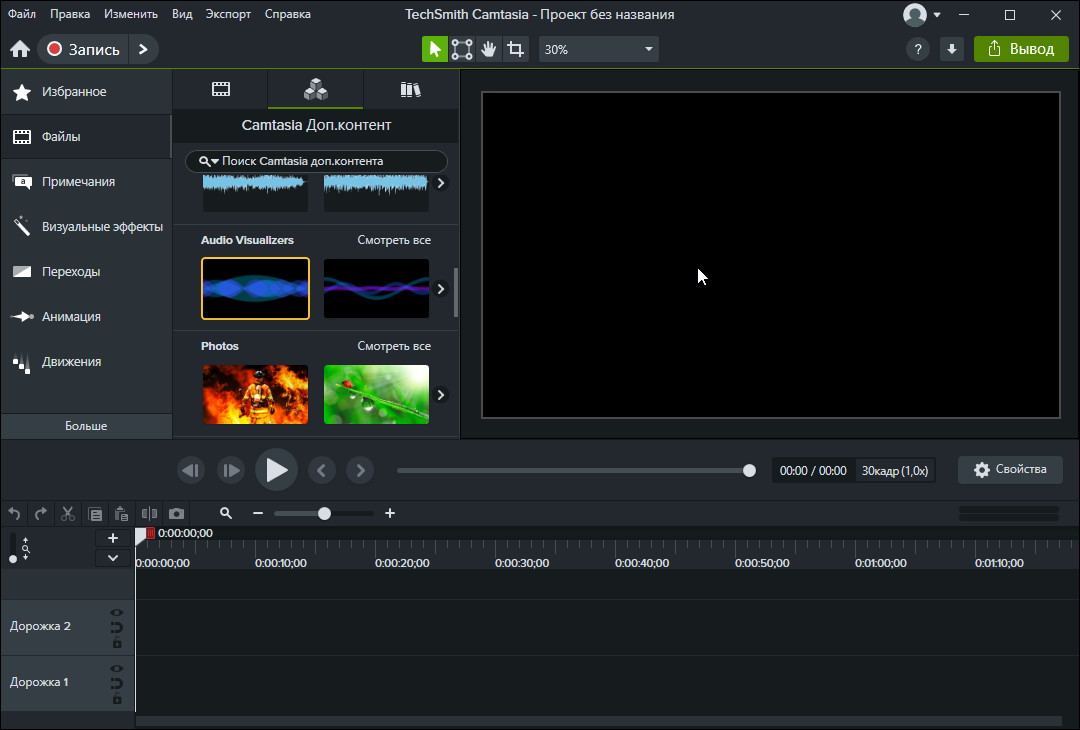Lock Дорожка 2

click(x=116, y=643)
